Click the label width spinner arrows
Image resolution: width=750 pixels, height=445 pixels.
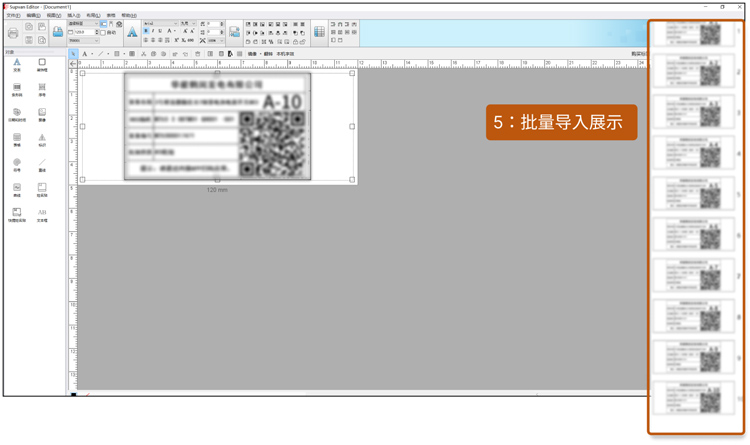coord(97,32)
